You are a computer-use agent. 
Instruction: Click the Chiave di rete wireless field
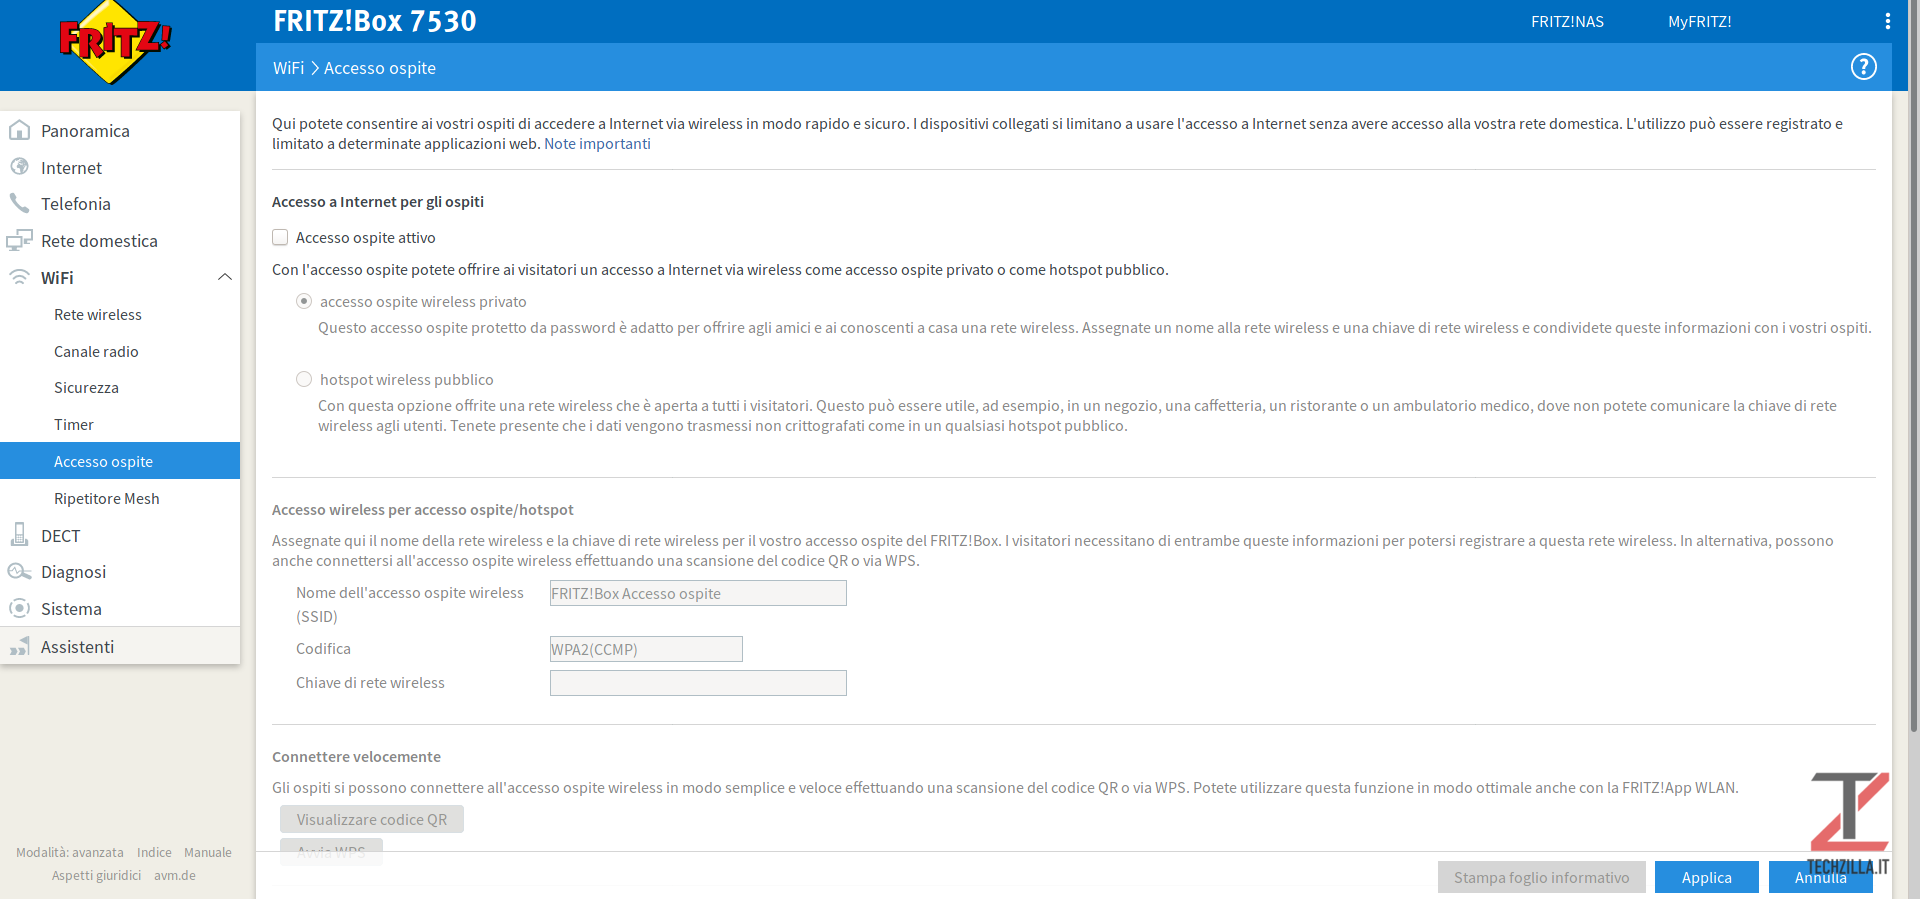(698, 683)
